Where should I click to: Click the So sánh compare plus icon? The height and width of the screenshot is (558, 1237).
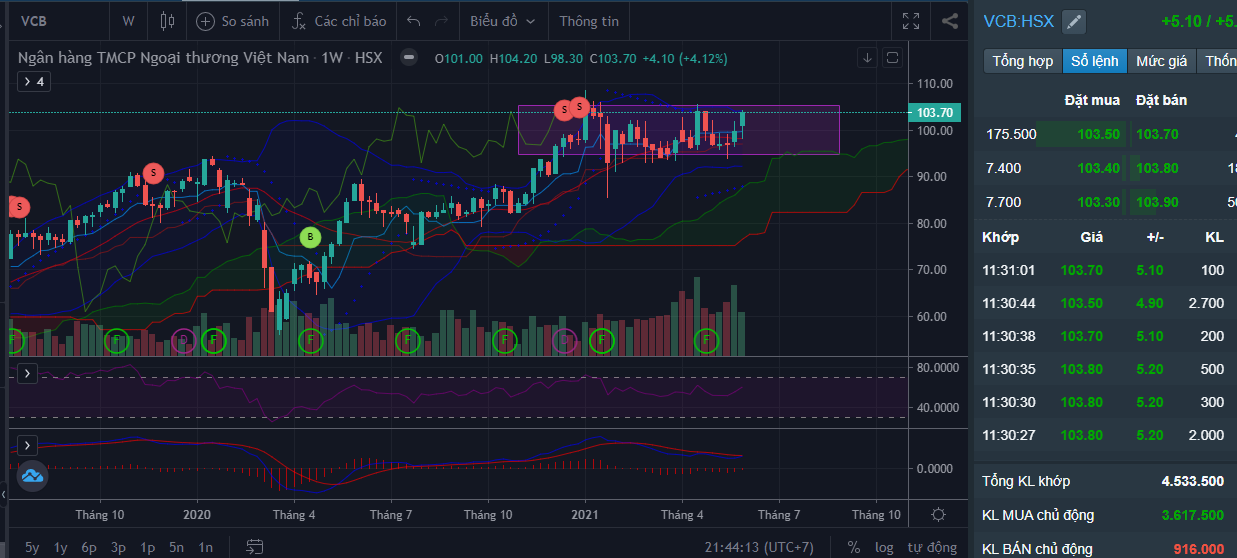205,20
